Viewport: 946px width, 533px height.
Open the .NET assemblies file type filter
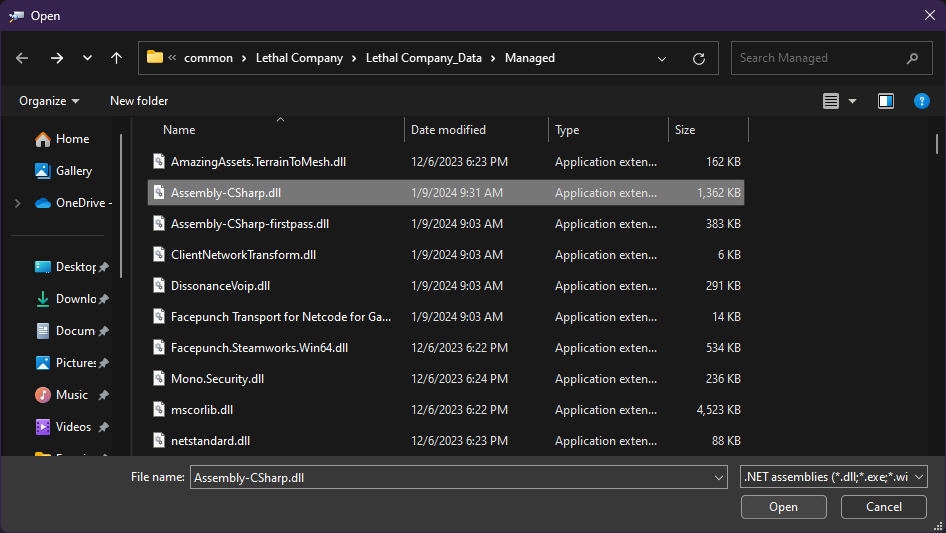[833, 477]
